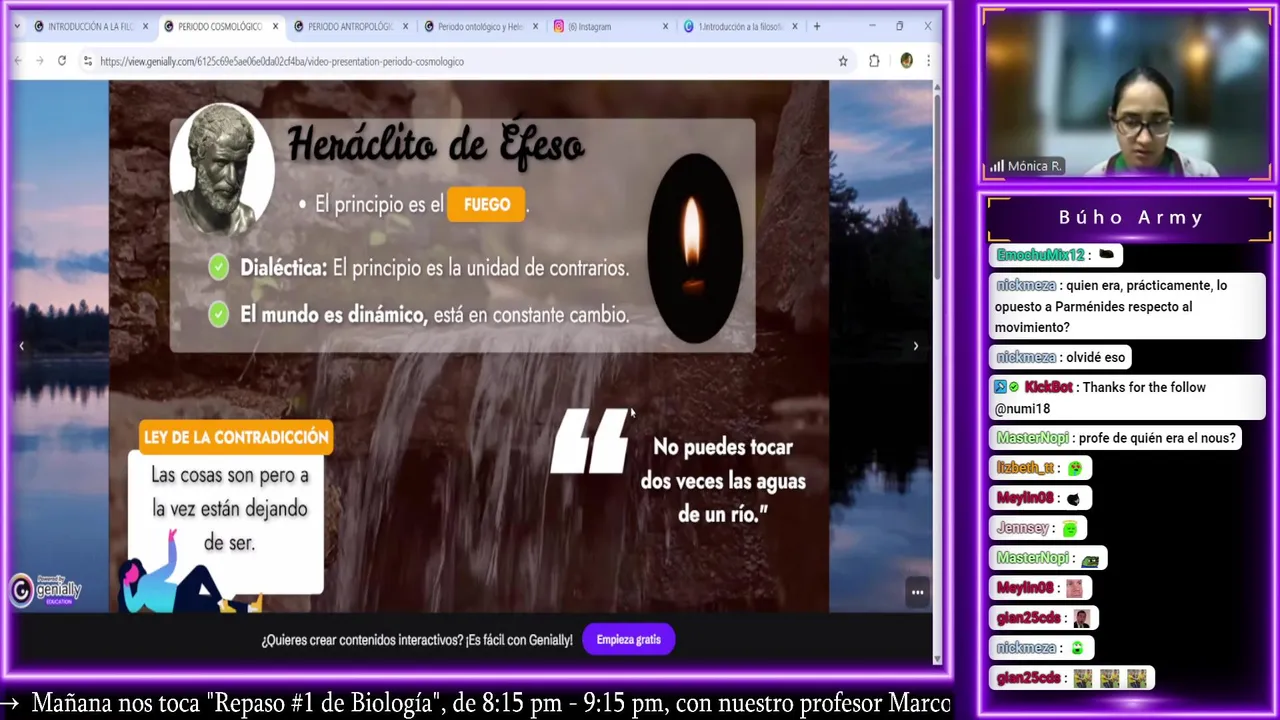Click first gian25cds message with avatar emote
This screenshot has height=720, width=1280.
coord(1044,618)
